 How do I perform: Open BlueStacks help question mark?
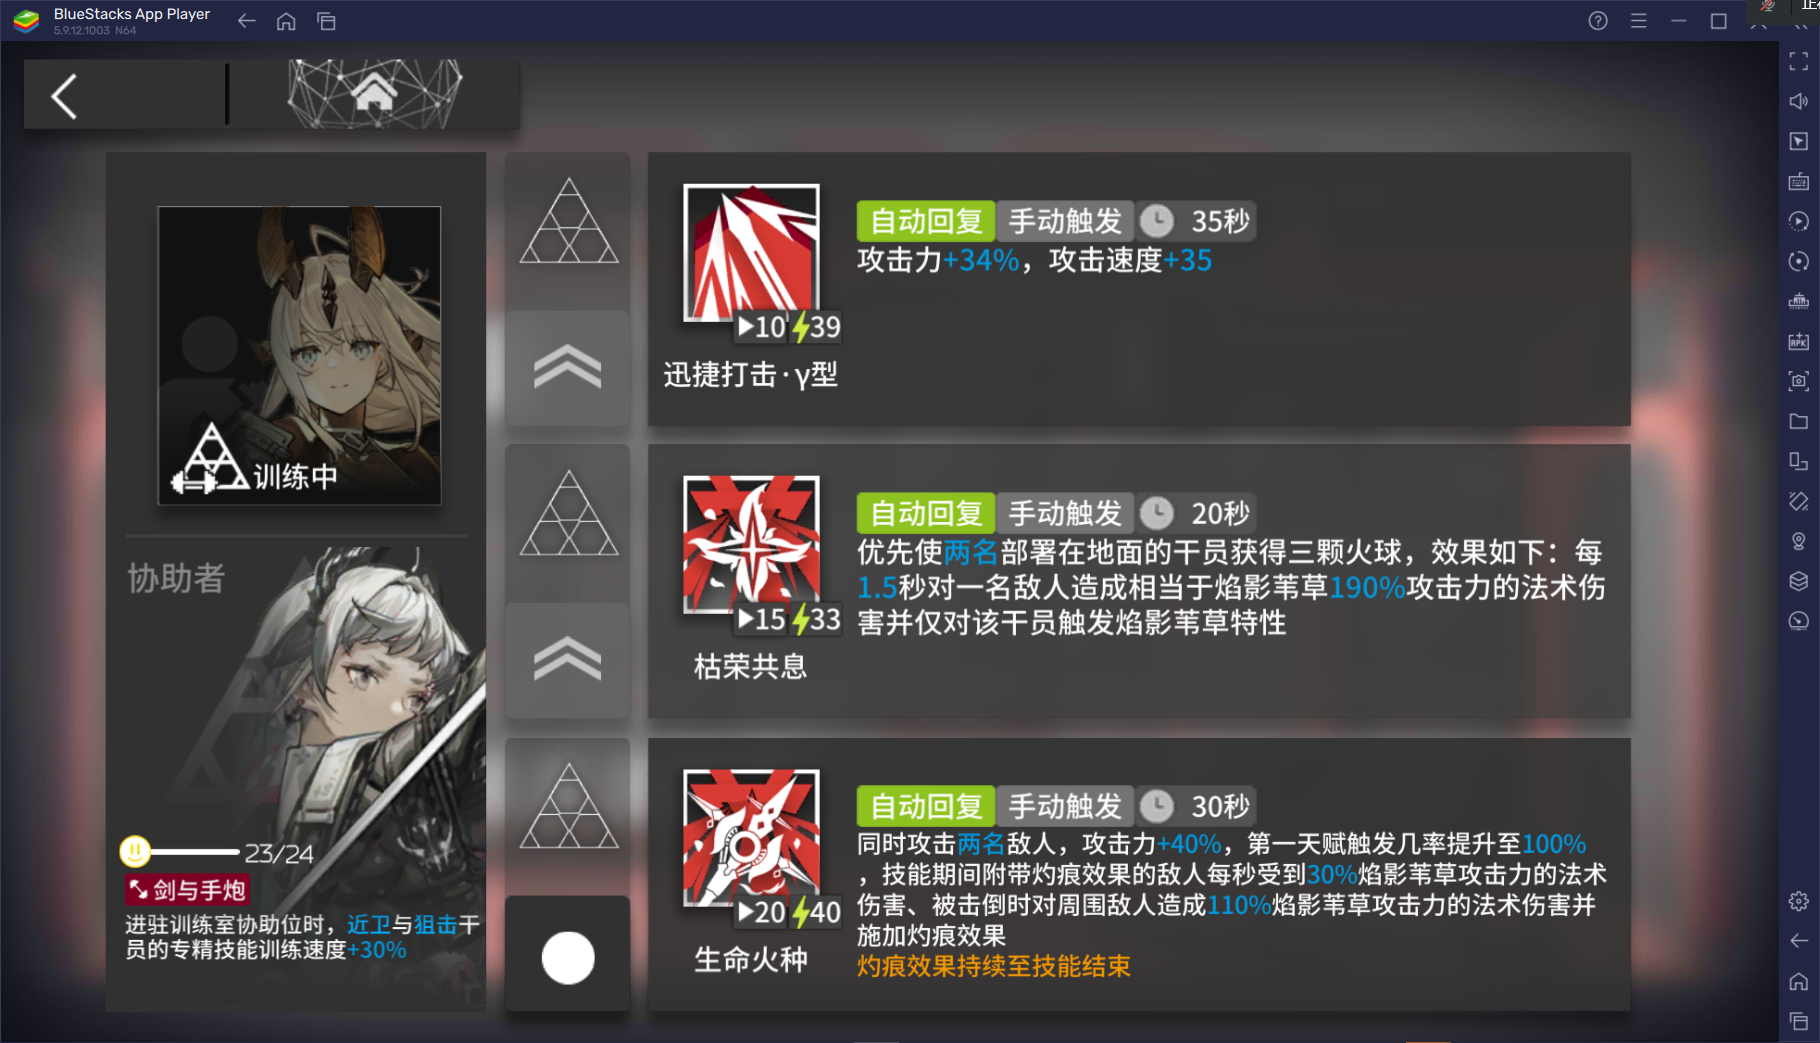[1598, 21]
